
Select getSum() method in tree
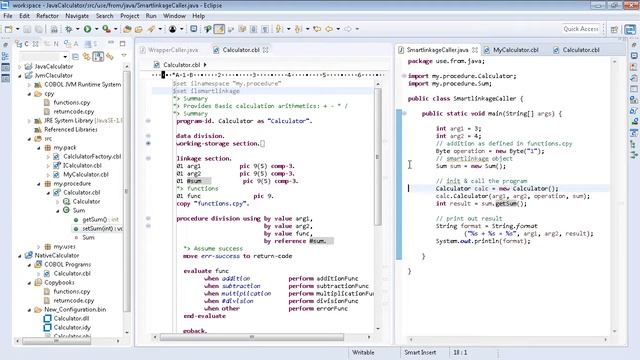[x=100, y=220]
